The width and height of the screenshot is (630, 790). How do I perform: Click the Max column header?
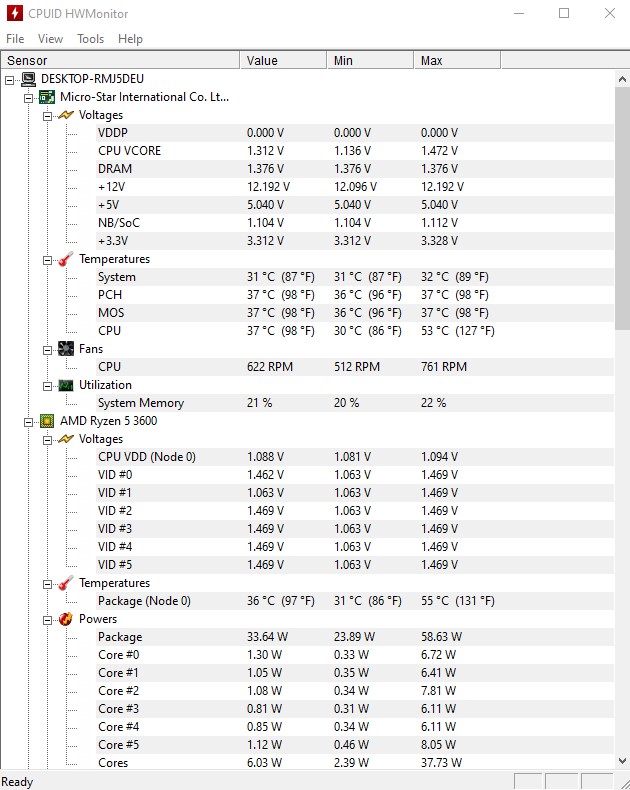(x=457, y=60)
